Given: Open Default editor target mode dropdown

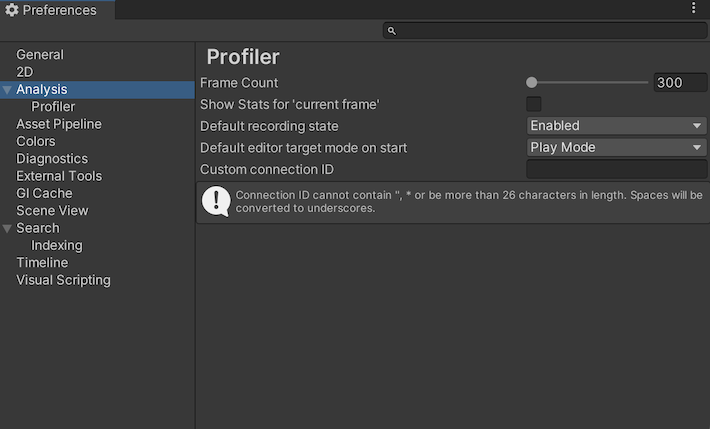Looking at the screenshot, I should pyautogui.click(x=617, y=148).
